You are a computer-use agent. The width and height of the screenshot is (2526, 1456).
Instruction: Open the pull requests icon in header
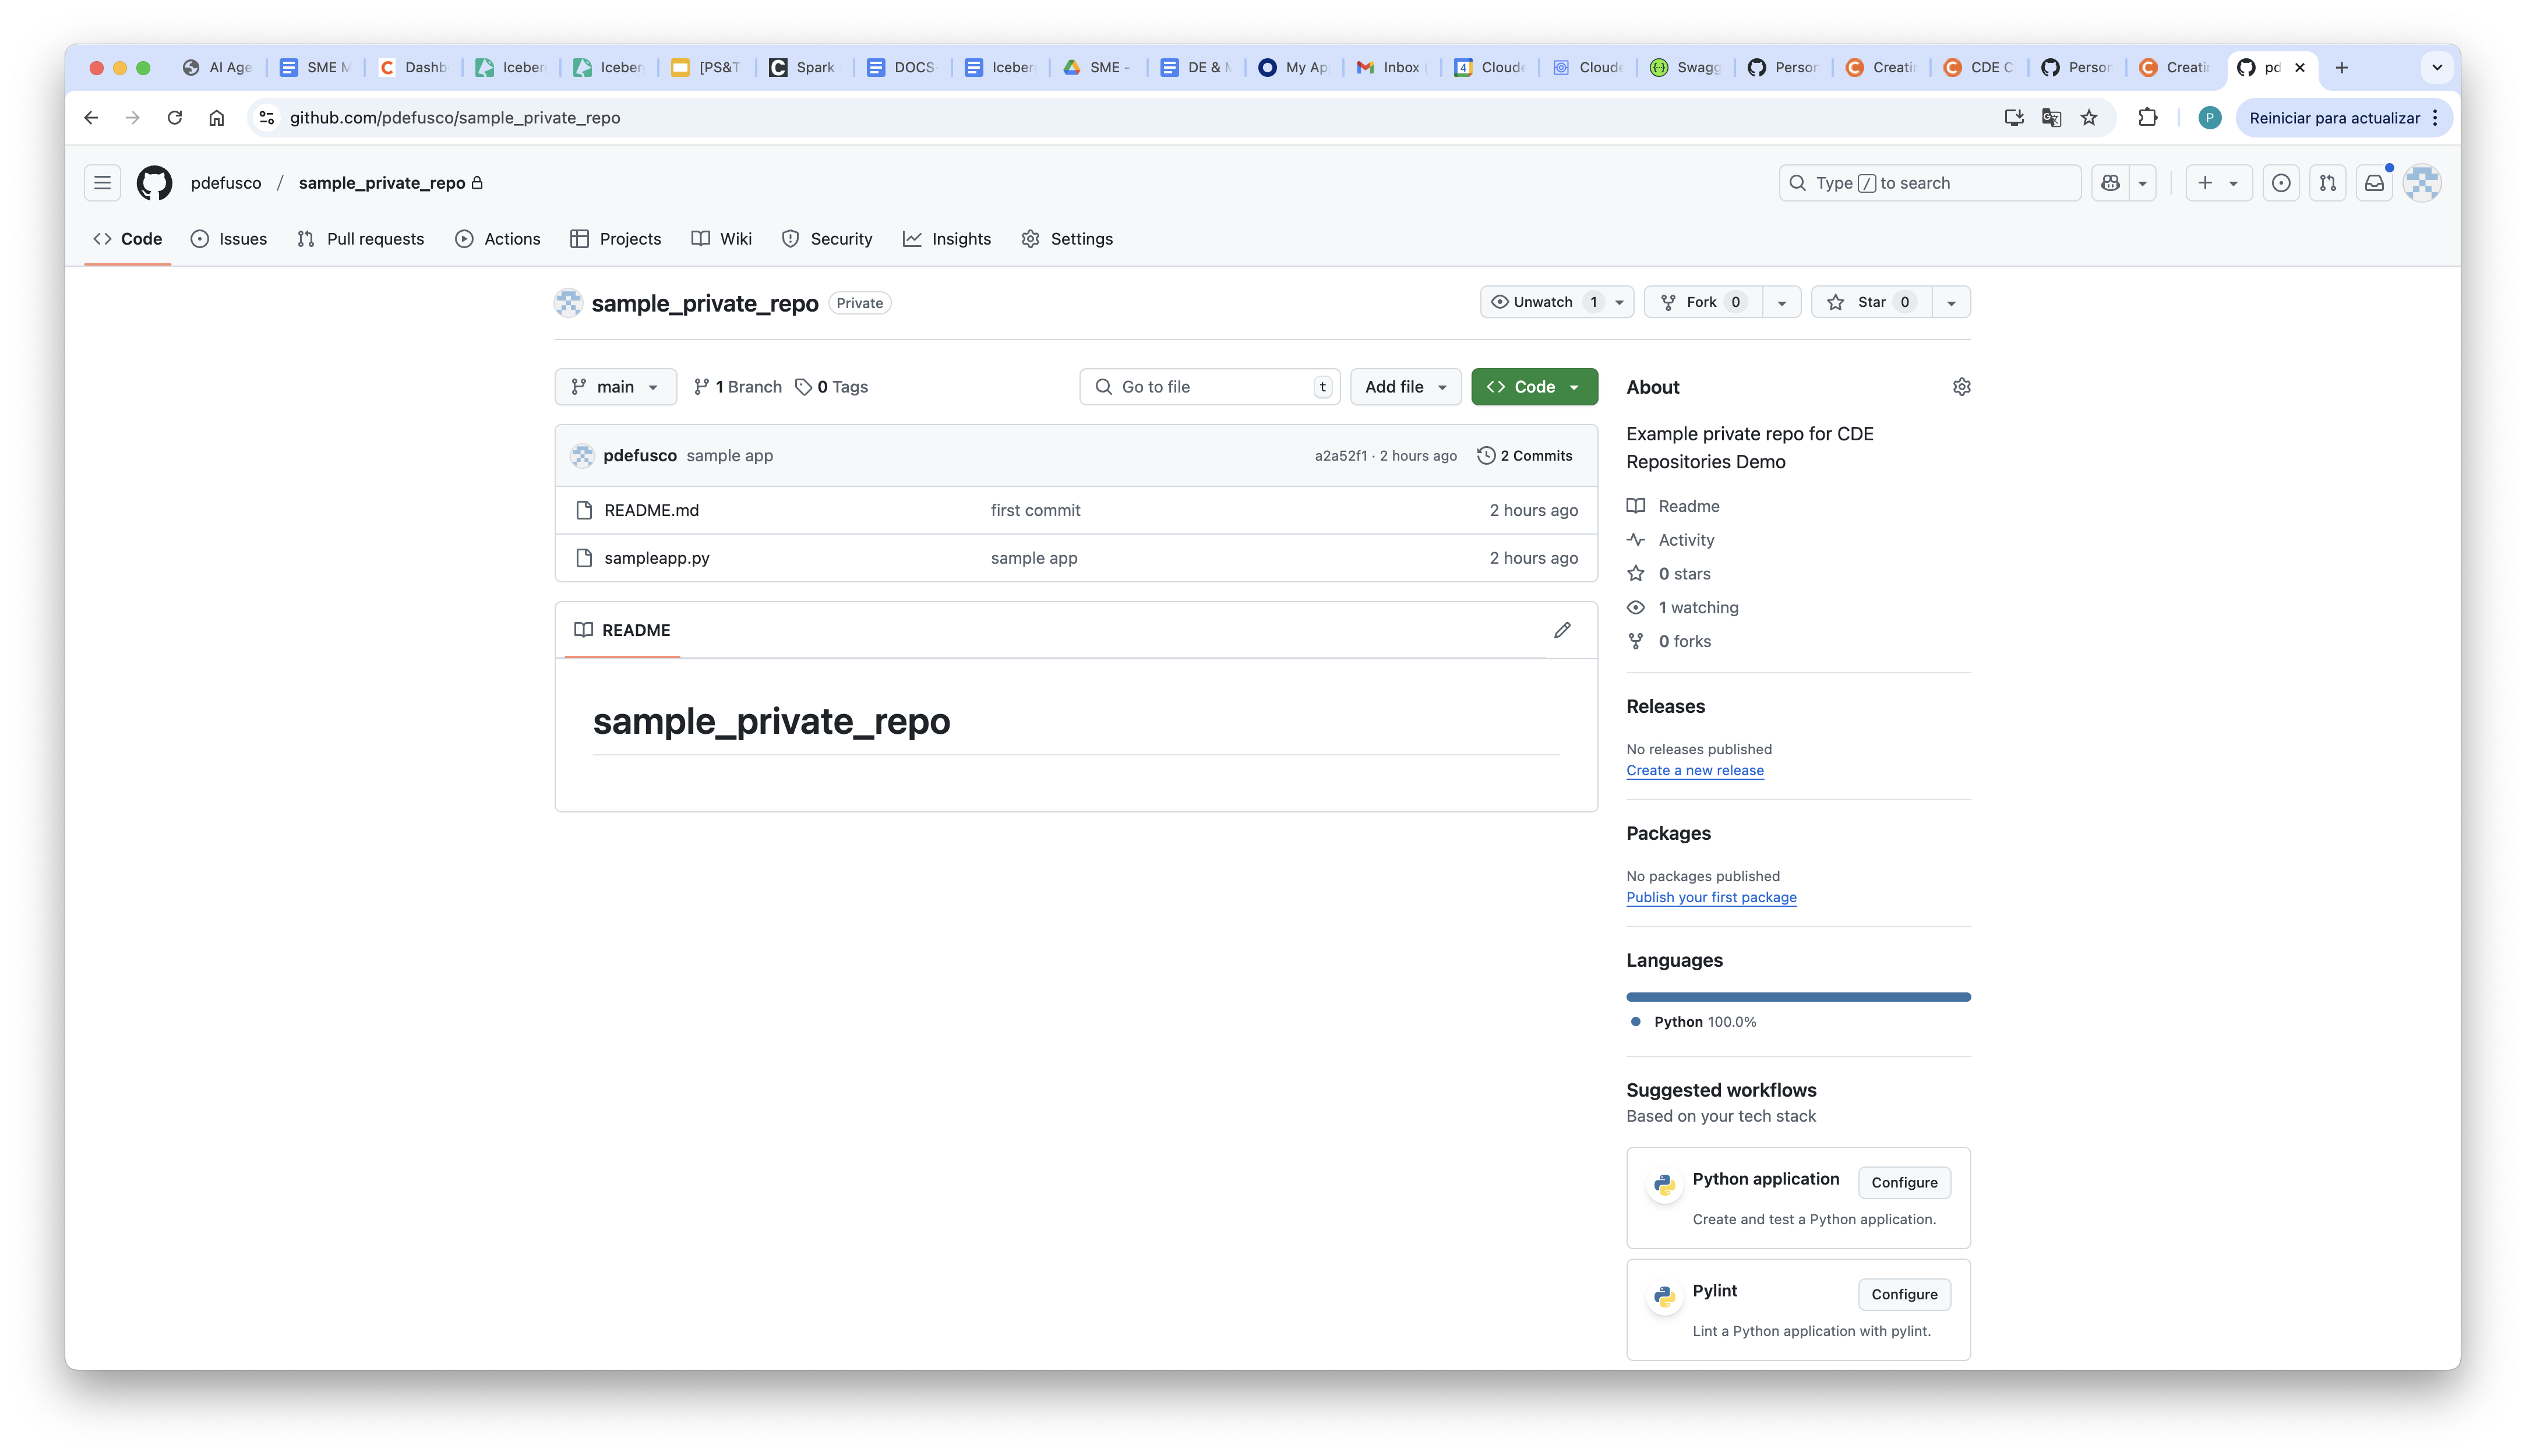[2327, 183]
